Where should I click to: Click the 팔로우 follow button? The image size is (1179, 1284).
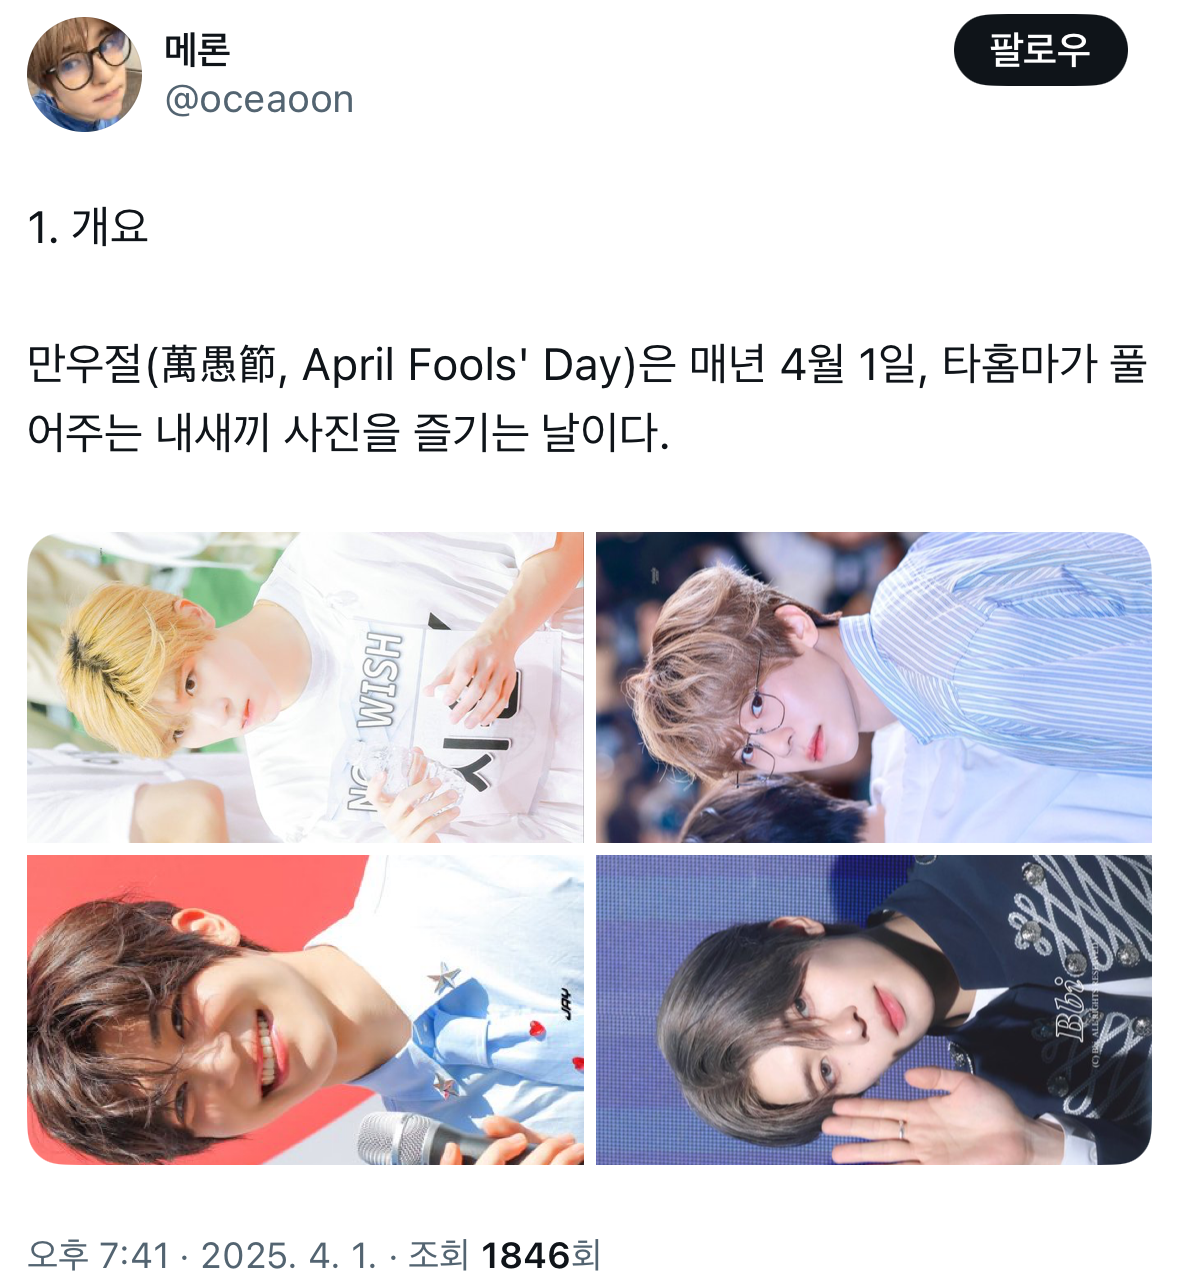pos(1040,49)
